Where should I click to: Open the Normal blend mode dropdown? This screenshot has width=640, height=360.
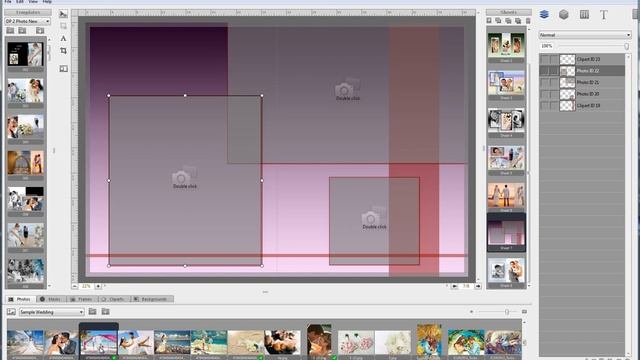point(585,35)
